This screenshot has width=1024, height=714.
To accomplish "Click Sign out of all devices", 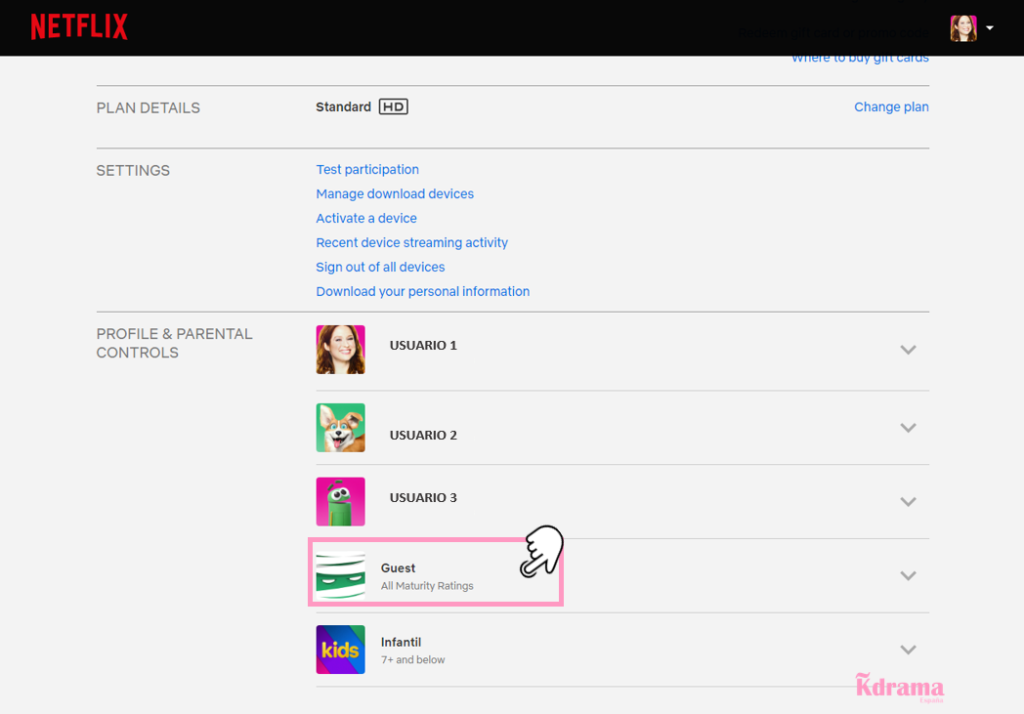I will pyautogui.click(x=381, y=267).
